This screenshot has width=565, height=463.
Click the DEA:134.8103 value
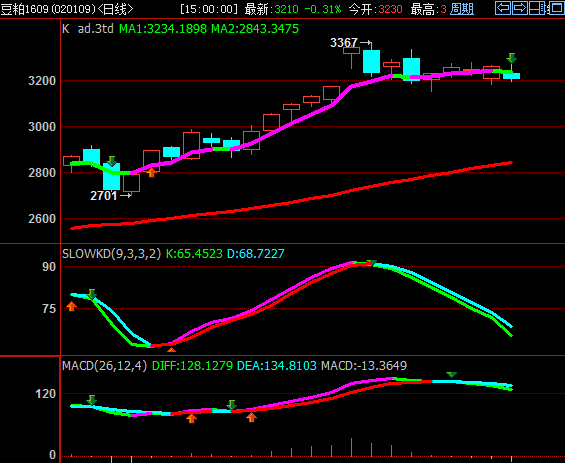tap(277, 366)
